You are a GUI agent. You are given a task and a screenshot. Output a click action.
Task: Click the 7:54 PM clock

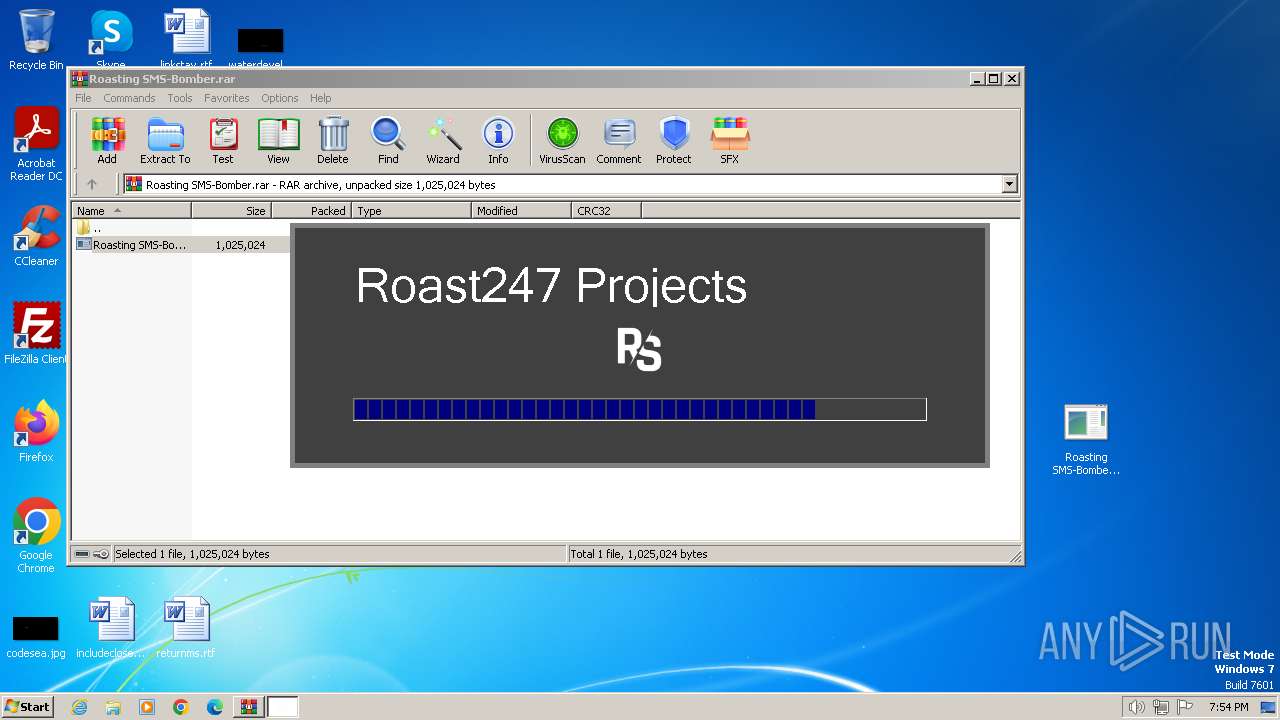[x=1228, y=707]
